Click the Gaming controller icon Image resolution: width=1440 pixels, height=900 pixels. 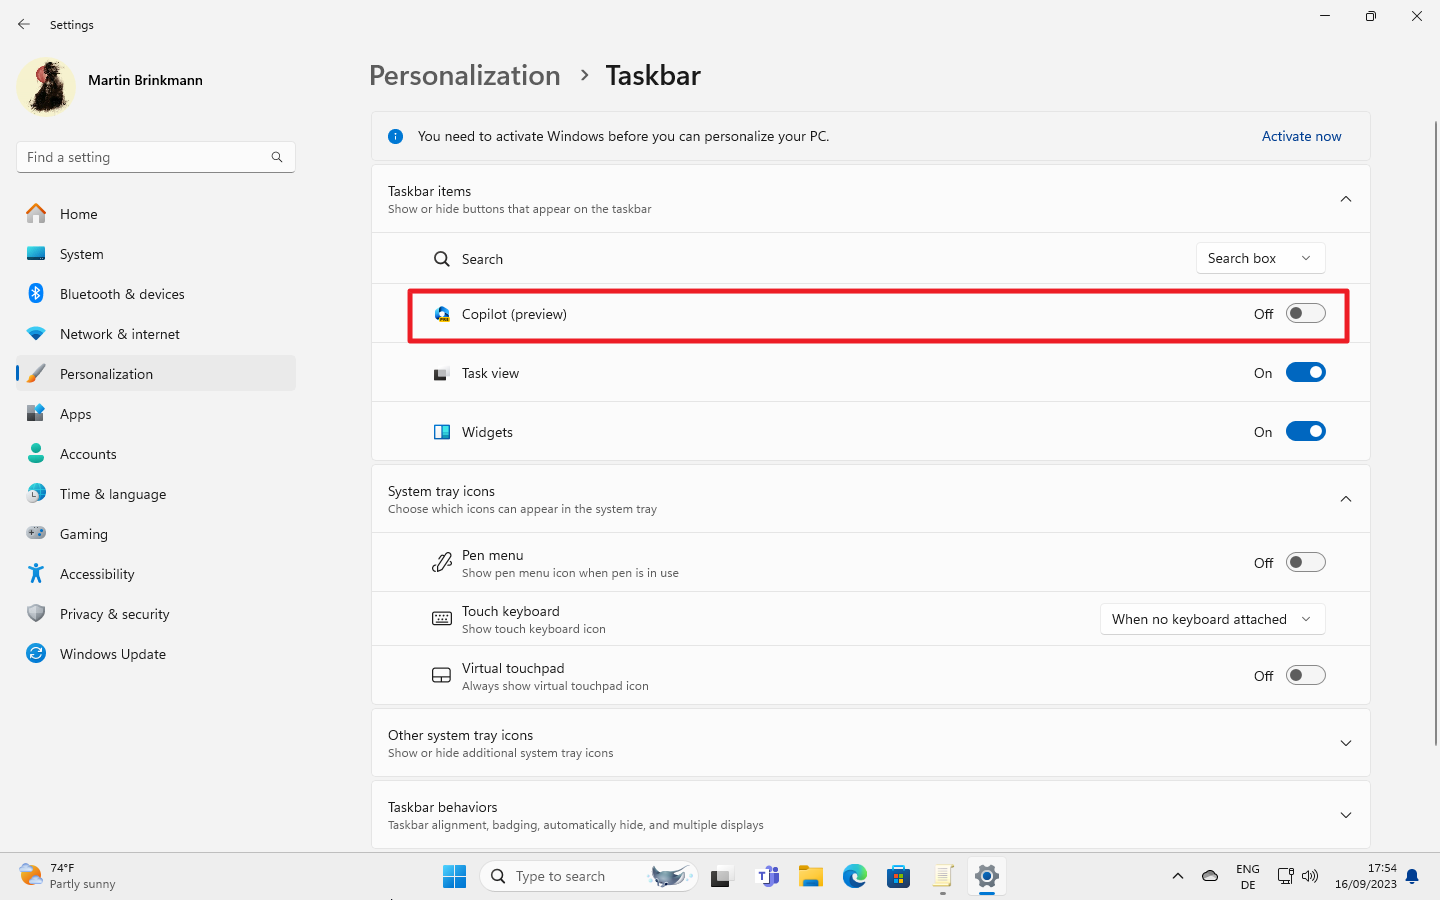point(36,534)
